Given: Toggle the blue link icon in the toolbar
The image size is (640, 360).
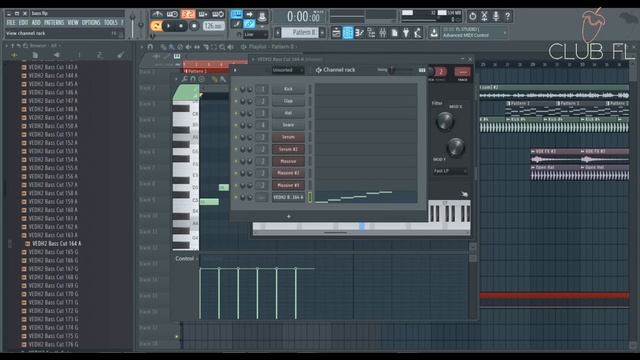Looking at the screenshot, I should [249, 24].
